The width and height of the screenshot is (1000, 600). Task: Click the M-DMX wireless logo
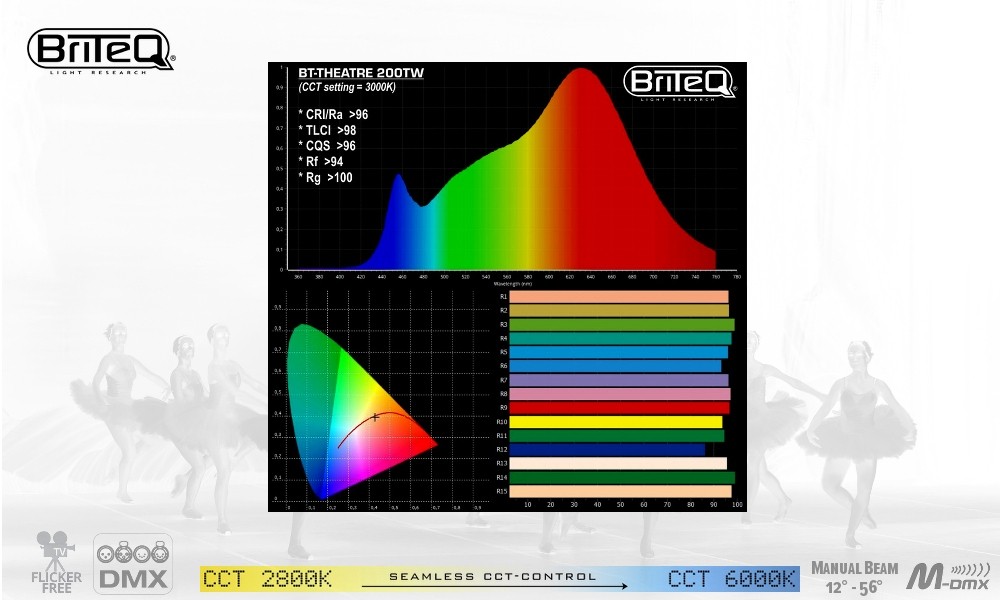pos(948,576)
